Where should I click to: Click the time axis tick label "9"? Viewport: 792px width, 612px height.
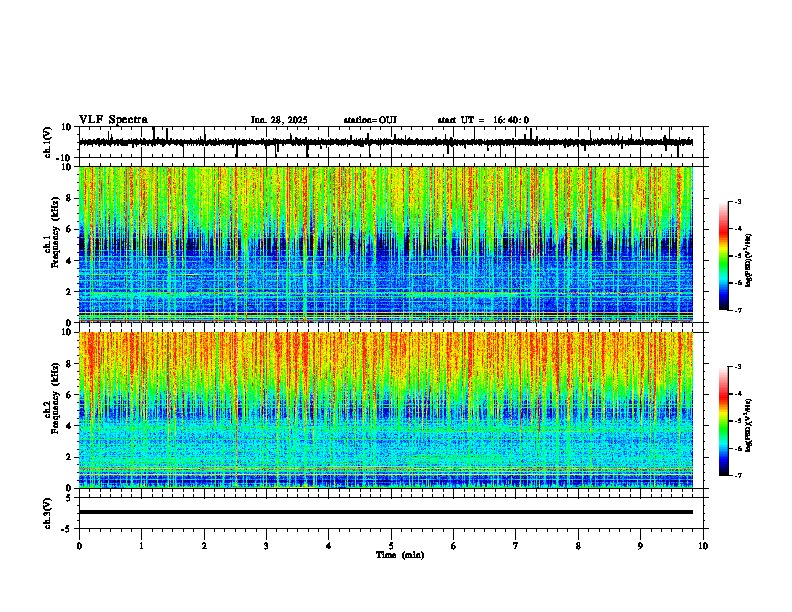click(640, 546)
